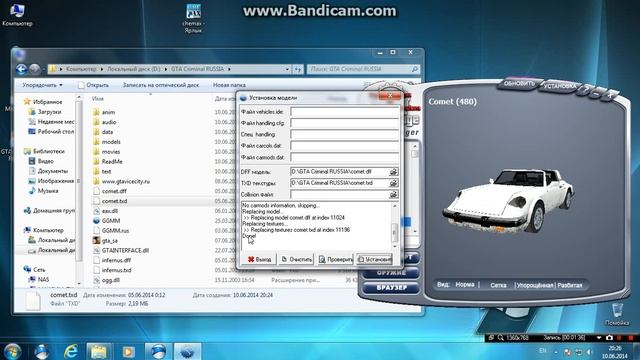The image size is (640, 360).
Task: Click the ОРУЖИЕ button
Action: tap(391, 273)
